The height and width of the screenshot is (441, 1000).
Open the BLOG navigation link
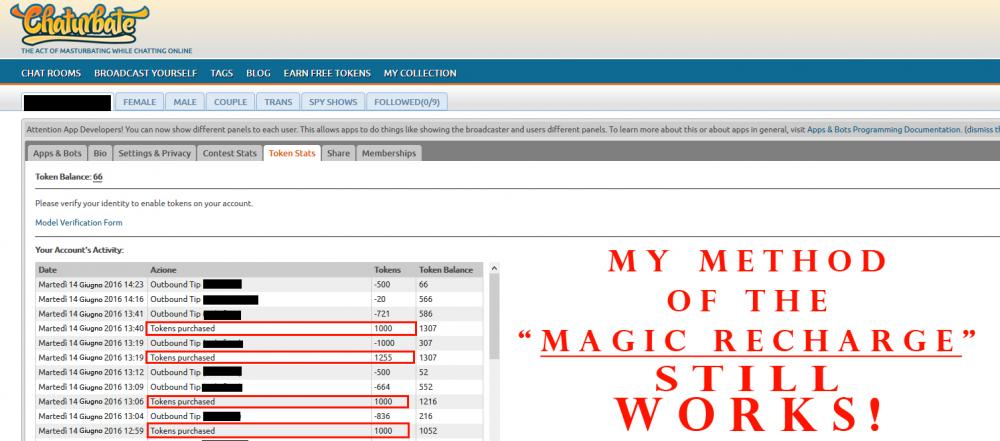click(258, 73)
